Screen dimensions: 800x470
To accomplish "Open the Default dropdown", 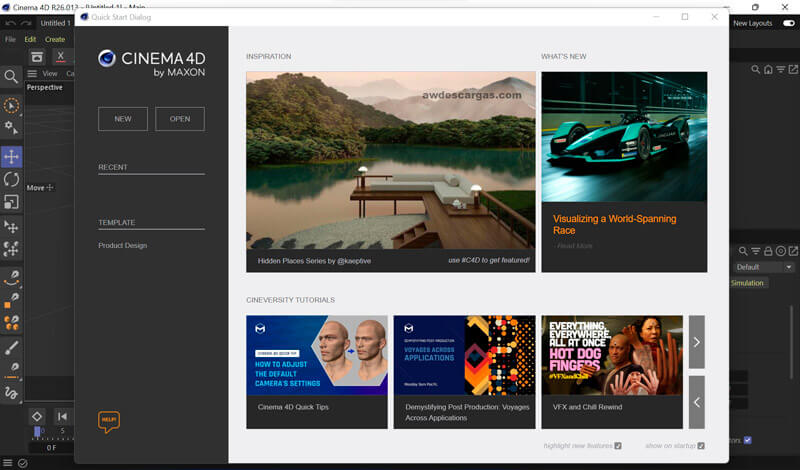I will 764,267.
